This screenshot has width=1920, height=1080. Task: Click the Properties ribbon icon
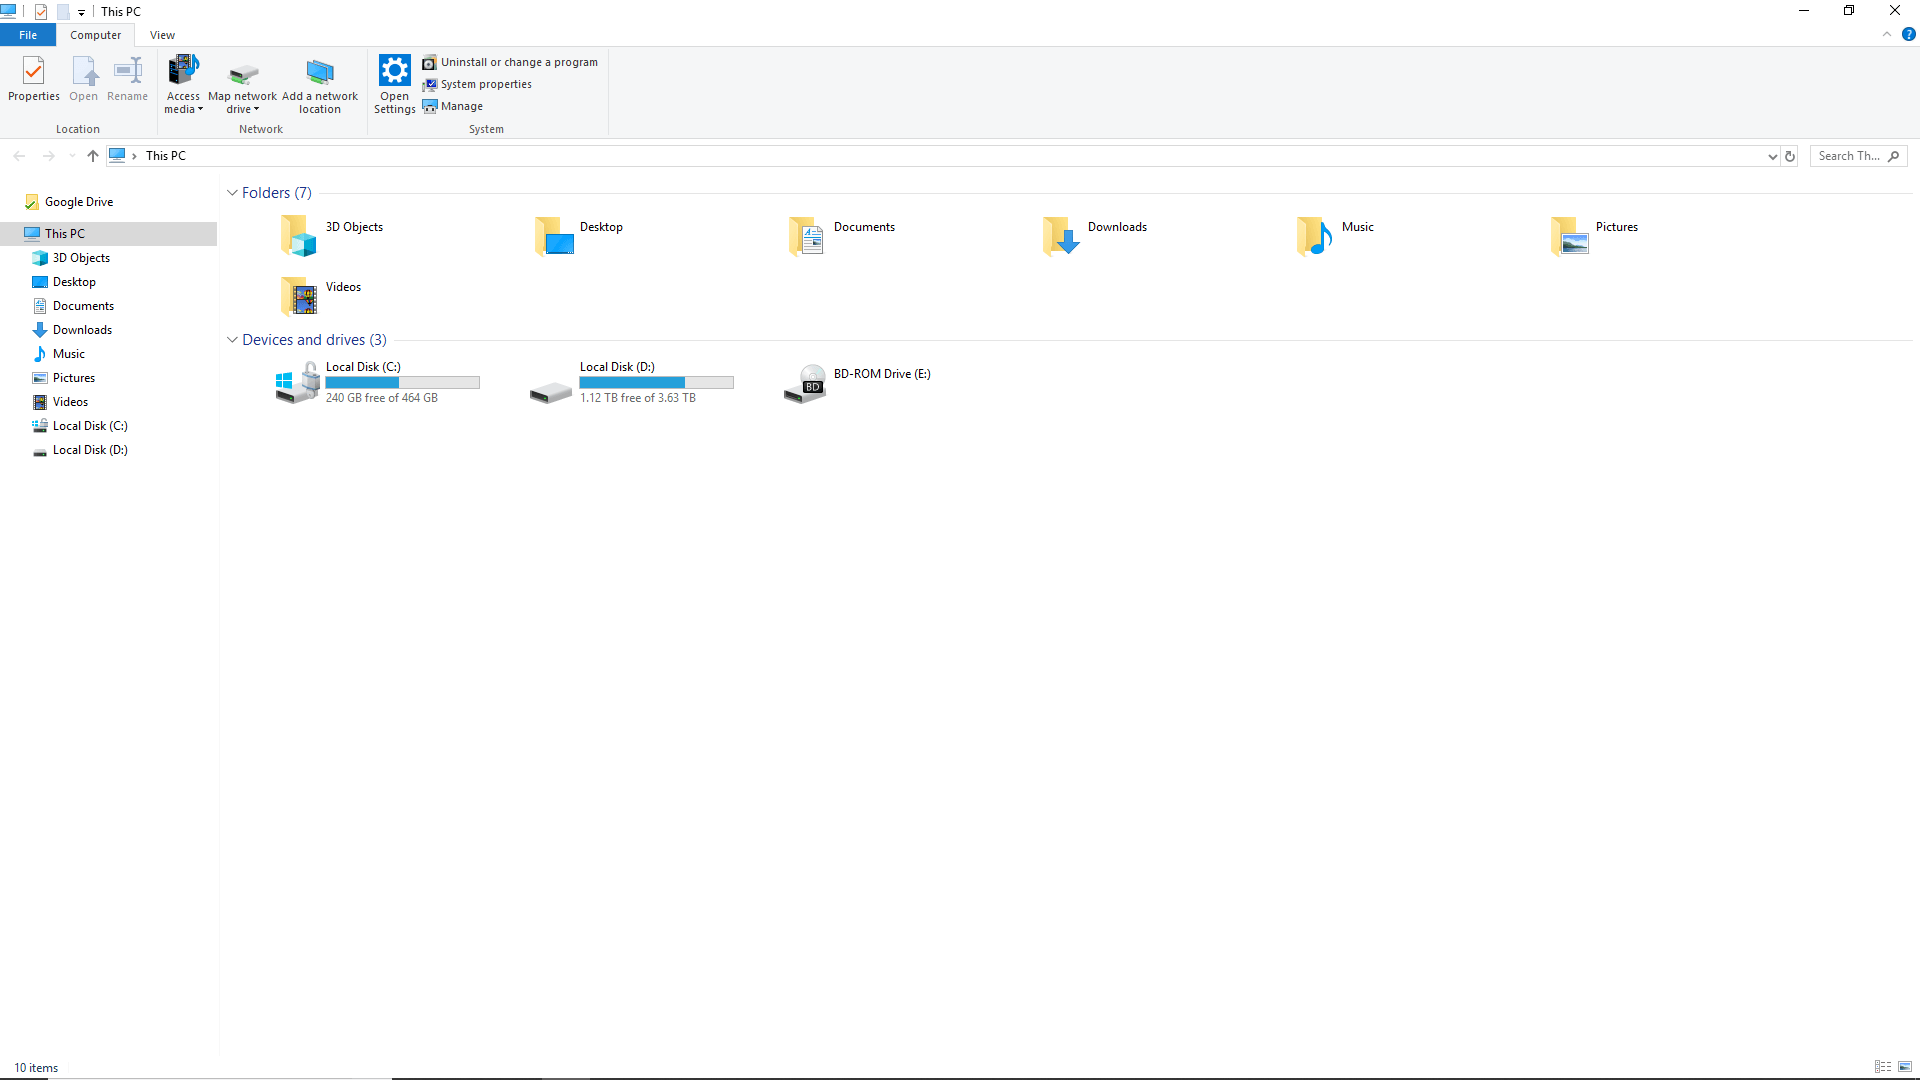[x=34, y=72]
